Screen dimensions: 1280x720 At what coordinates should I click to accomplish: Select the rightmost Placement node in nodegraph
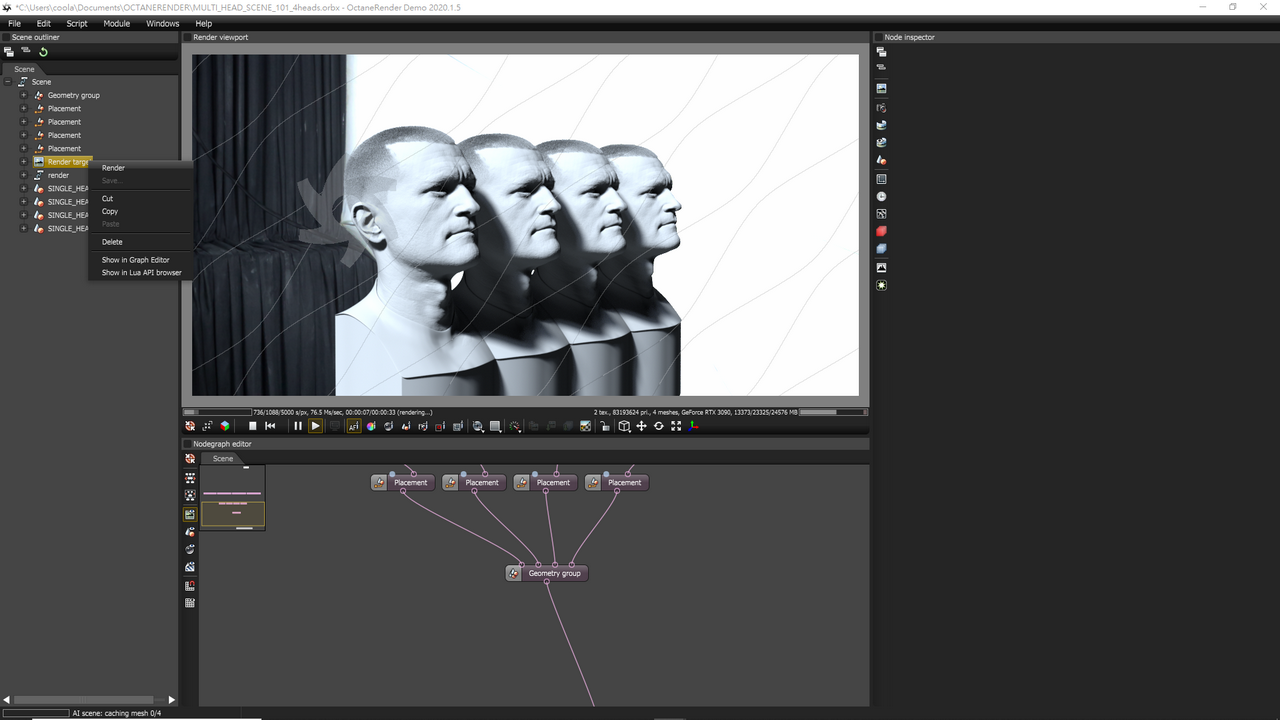pyautogui.click(x=617, y=482)
